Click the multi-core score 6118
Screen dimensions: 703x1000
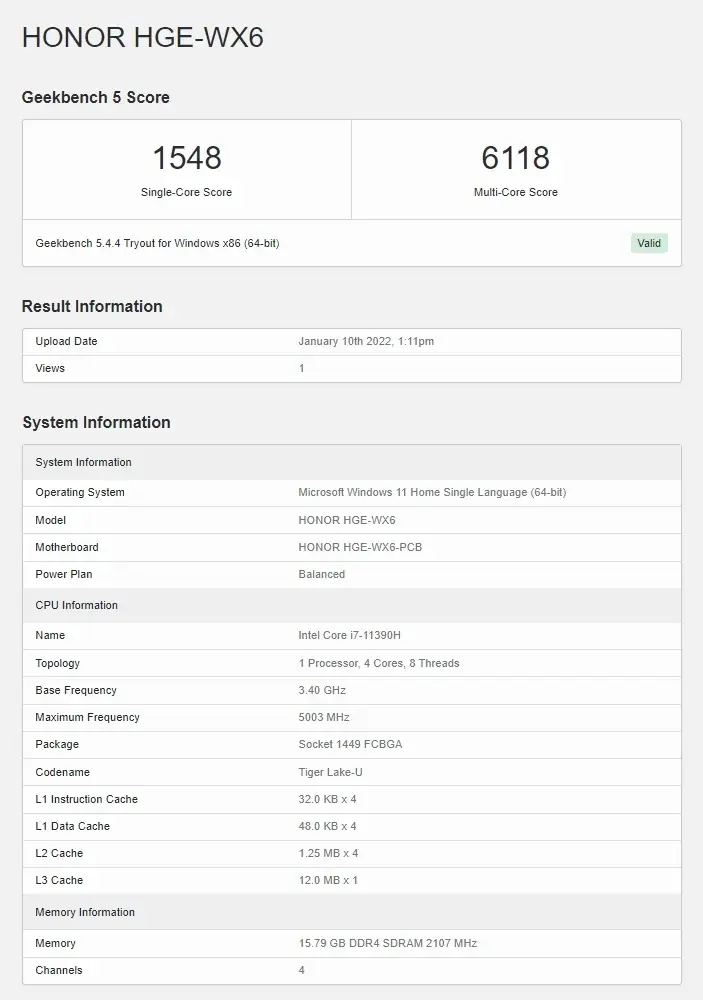(515, 158)
